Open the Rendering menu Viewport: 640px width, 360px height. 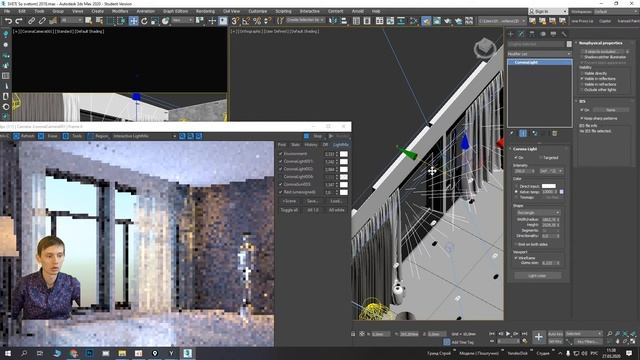coord(205,11)
